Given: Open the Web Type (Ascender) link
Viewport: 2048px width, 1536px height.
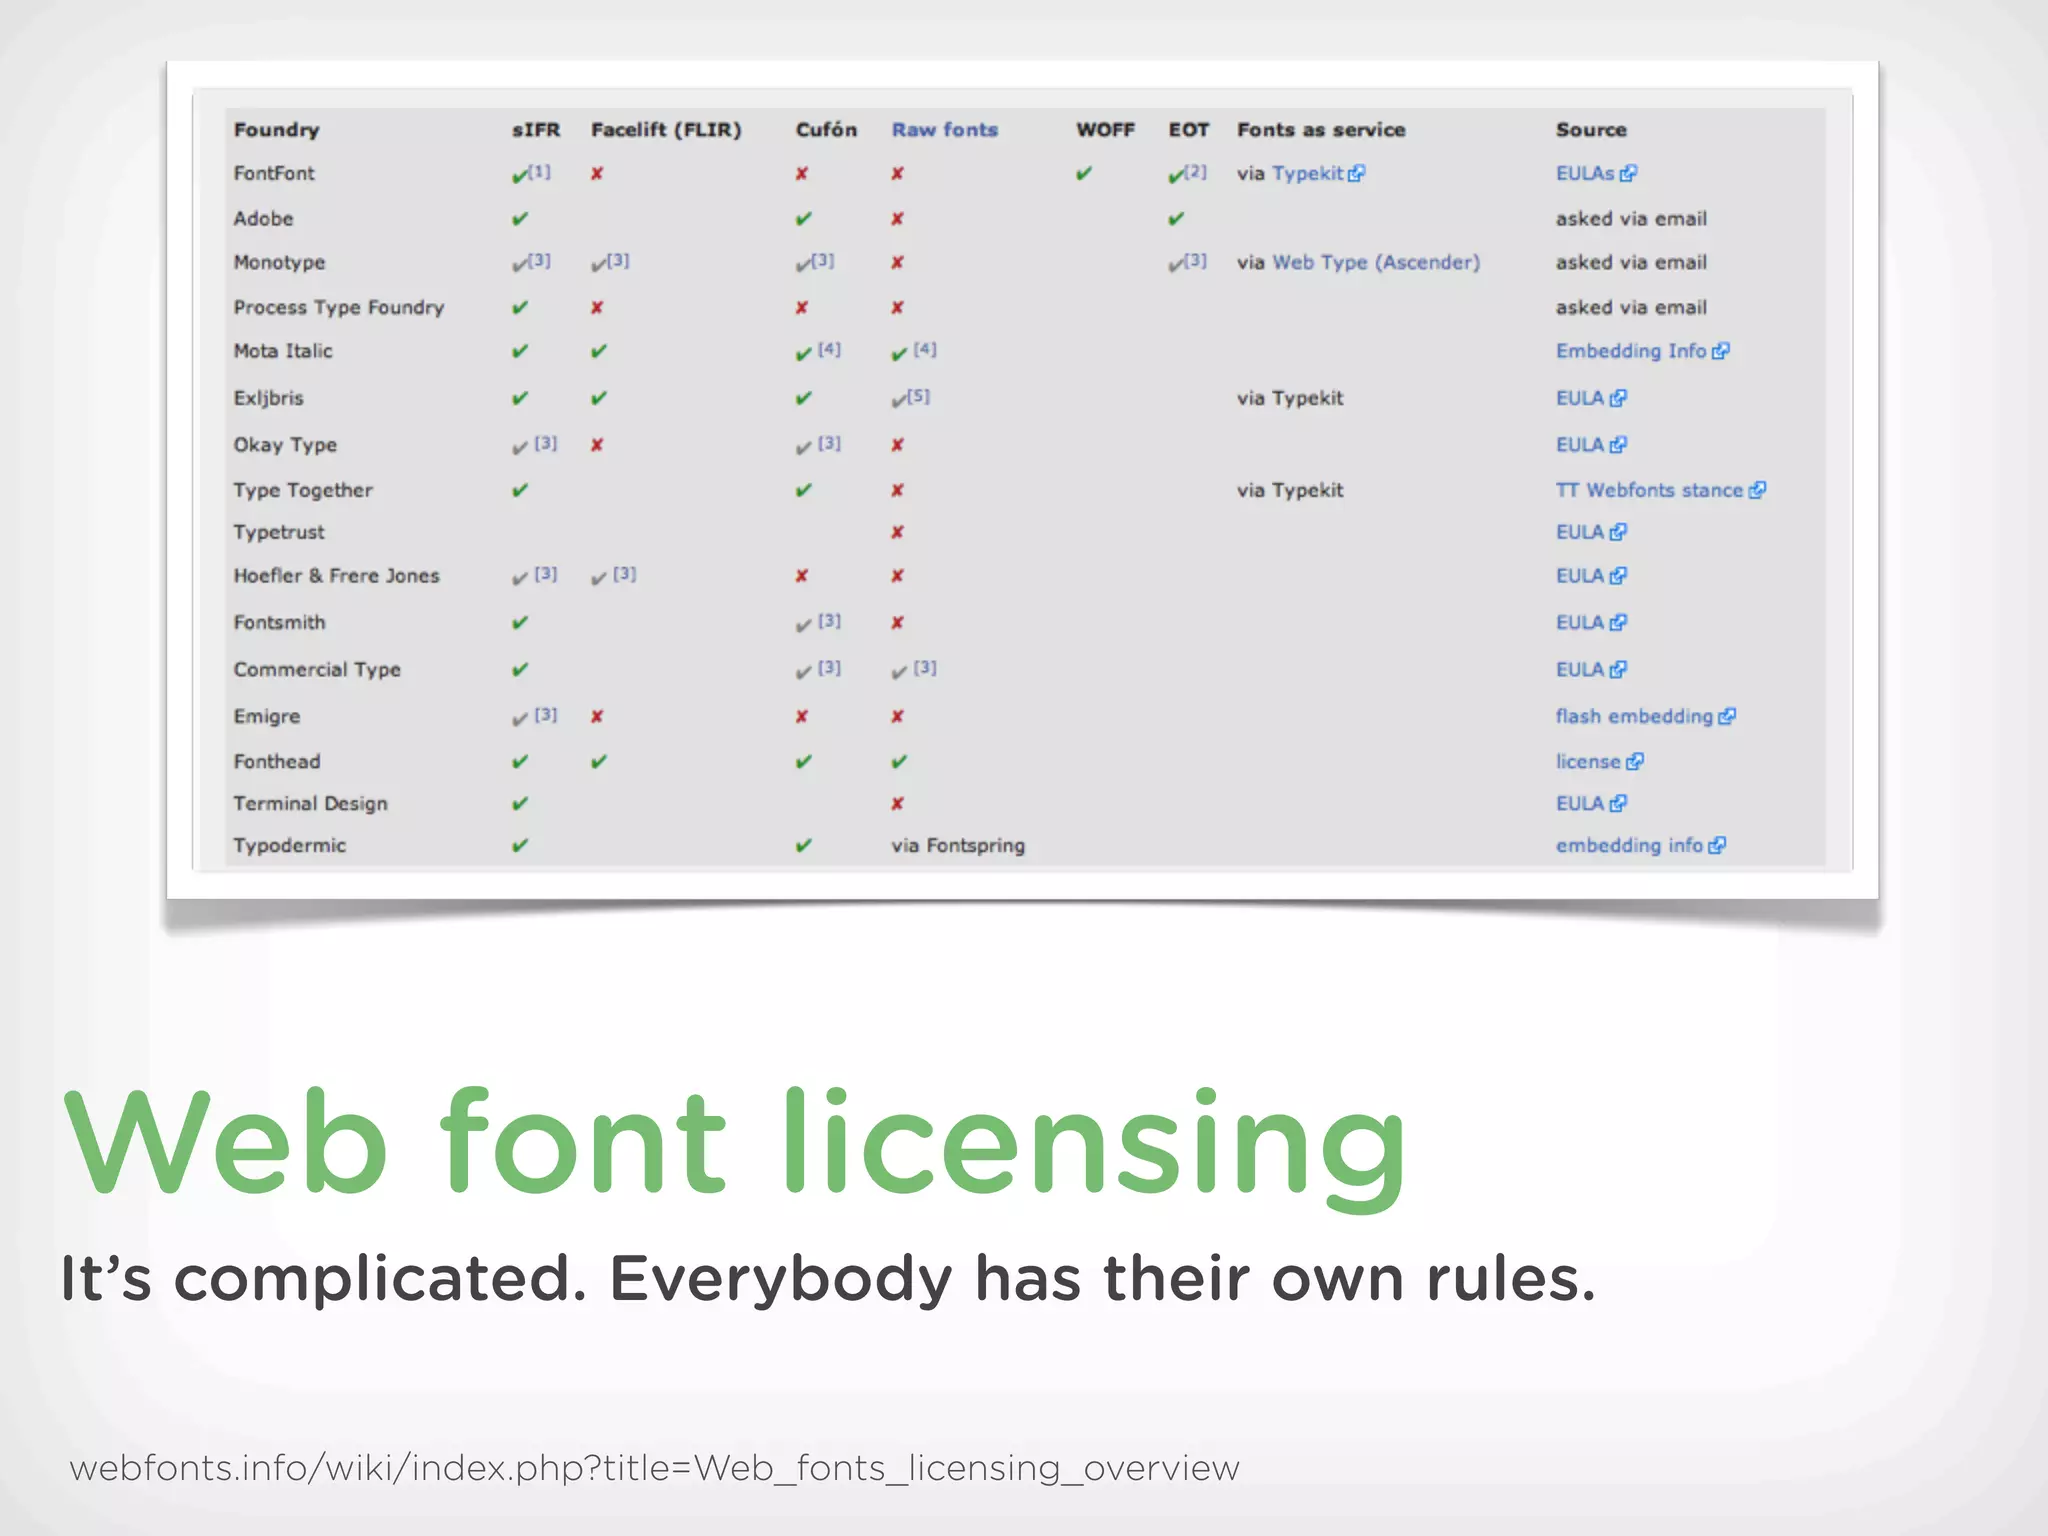Looking at the screenshot, I should click(1376, 262).
